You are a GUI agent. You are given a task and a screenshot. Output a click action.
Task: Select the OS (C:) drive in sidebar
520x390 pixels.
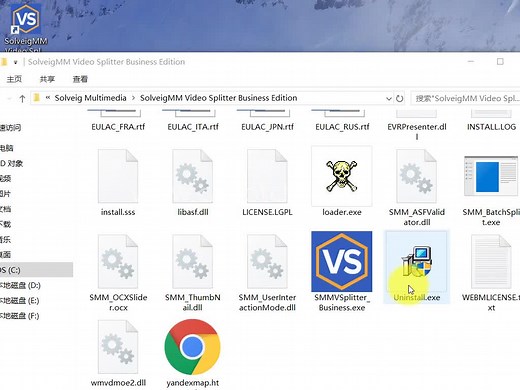click(36, 270)
